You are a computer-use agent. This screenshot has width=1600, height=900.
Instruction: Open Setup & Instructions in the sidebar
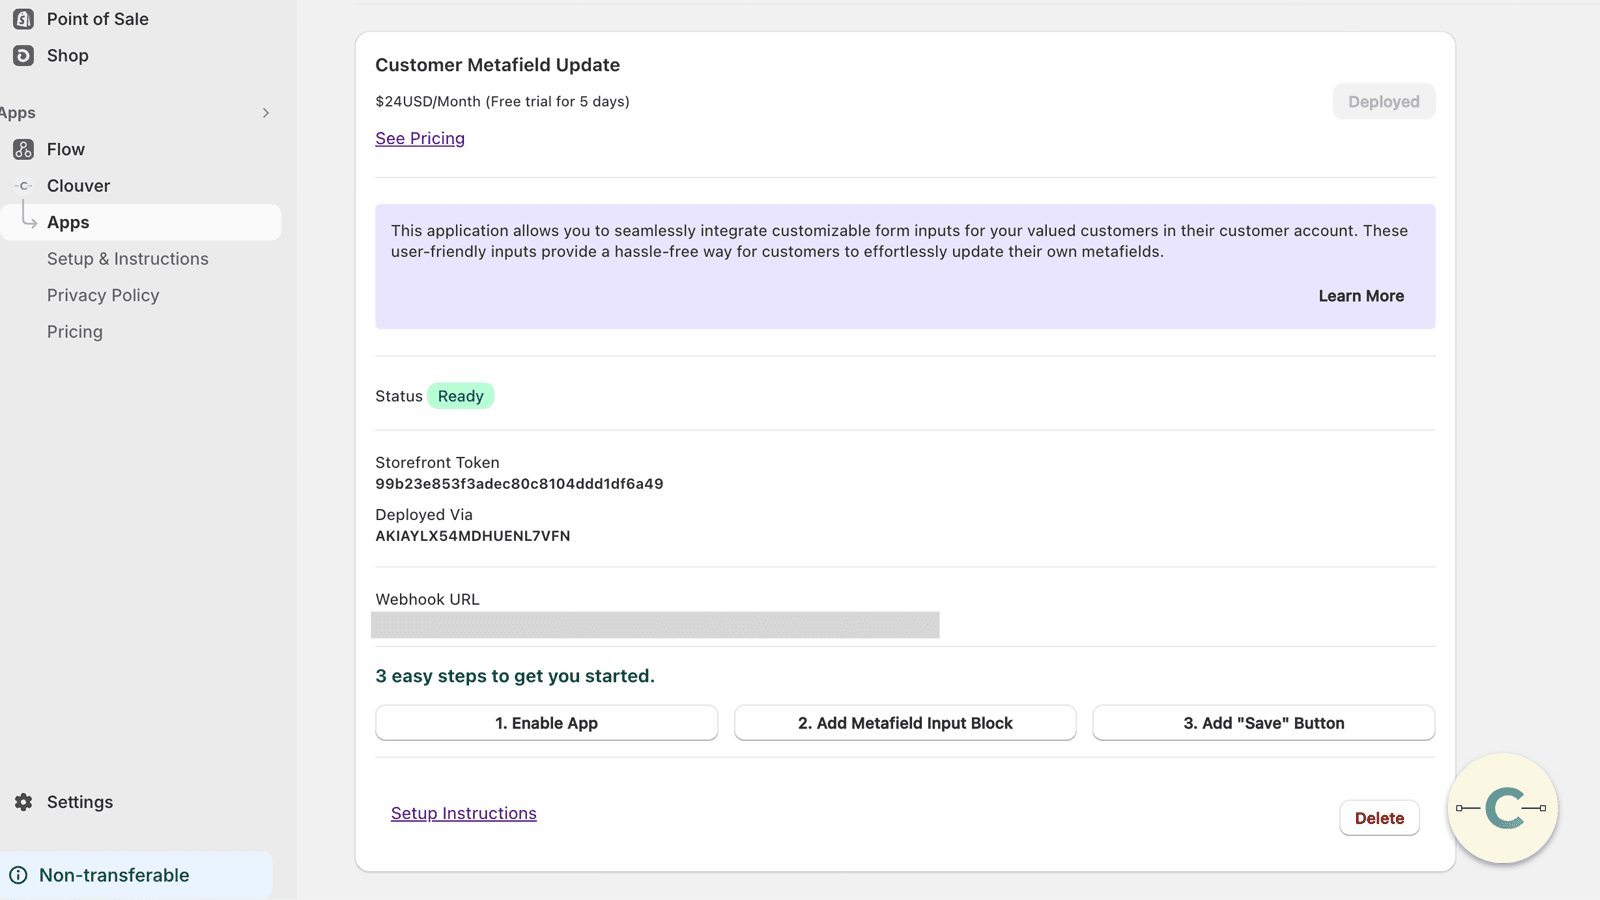click(x=127, y=258)
